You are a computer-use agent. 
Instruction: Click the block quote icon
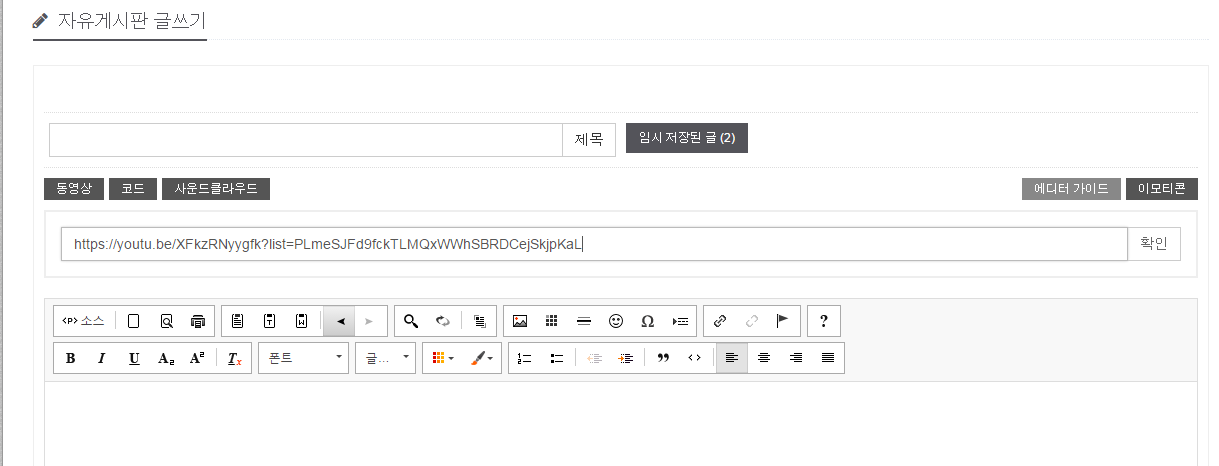click(x=663, y=358)
